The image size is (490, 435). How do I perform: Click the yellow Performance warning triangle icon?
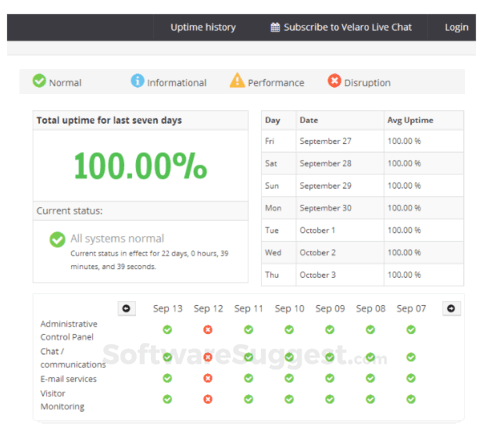pos(237,80)
